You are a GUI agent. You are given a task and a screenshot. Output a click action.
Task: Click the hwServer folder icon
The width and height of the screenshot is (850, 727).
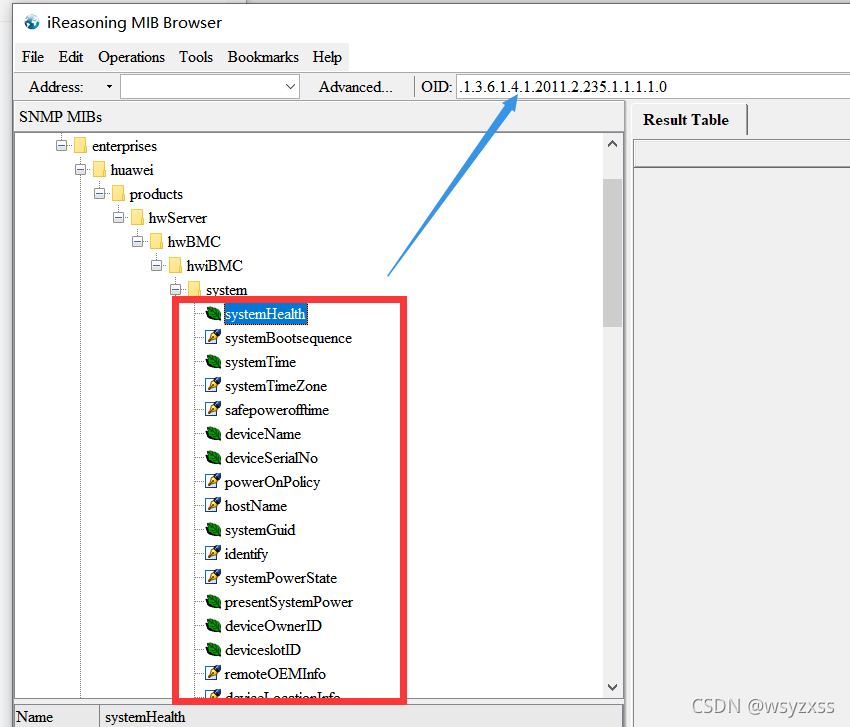[x=137, y=217]
